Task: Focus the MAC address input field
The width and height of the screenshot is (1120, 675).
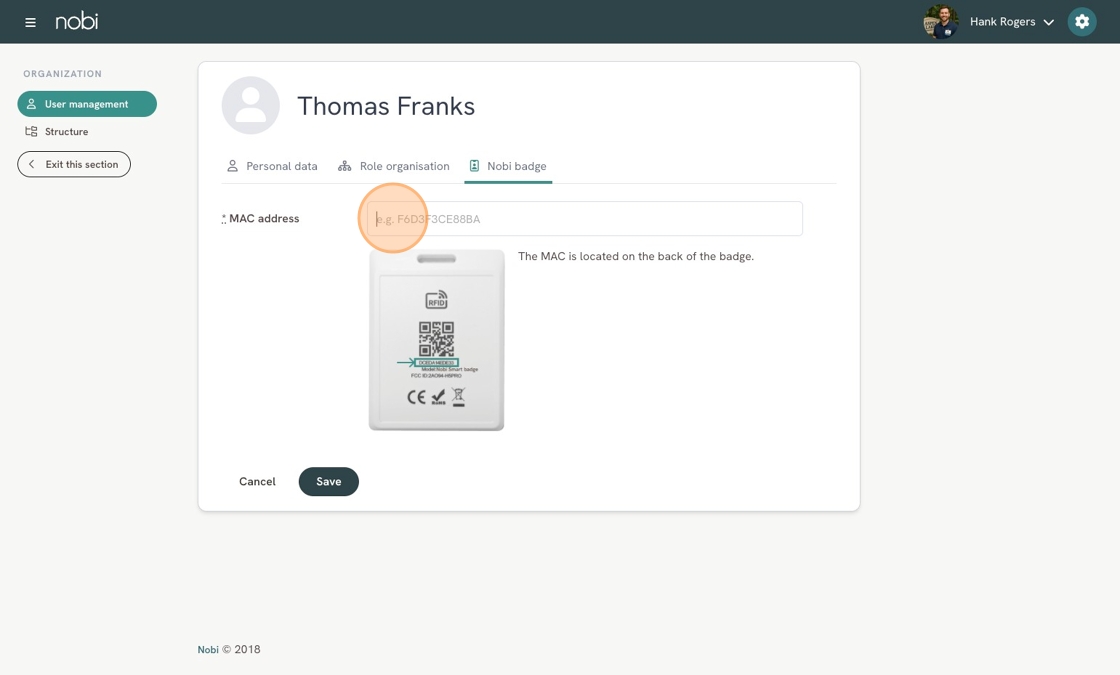Action: pos(584,219)
